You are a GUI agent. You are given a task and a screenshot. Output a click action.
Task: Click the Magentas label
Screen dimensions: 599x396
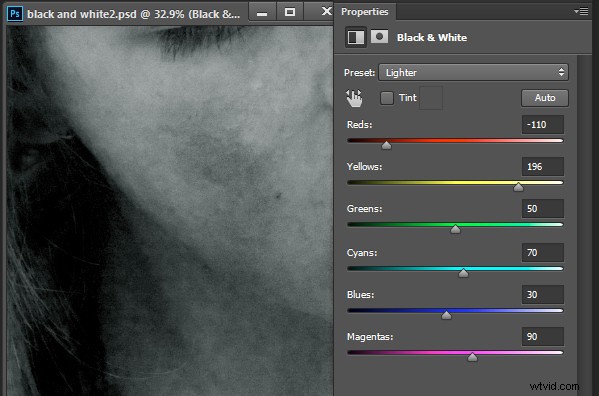(x=370, y=336)
